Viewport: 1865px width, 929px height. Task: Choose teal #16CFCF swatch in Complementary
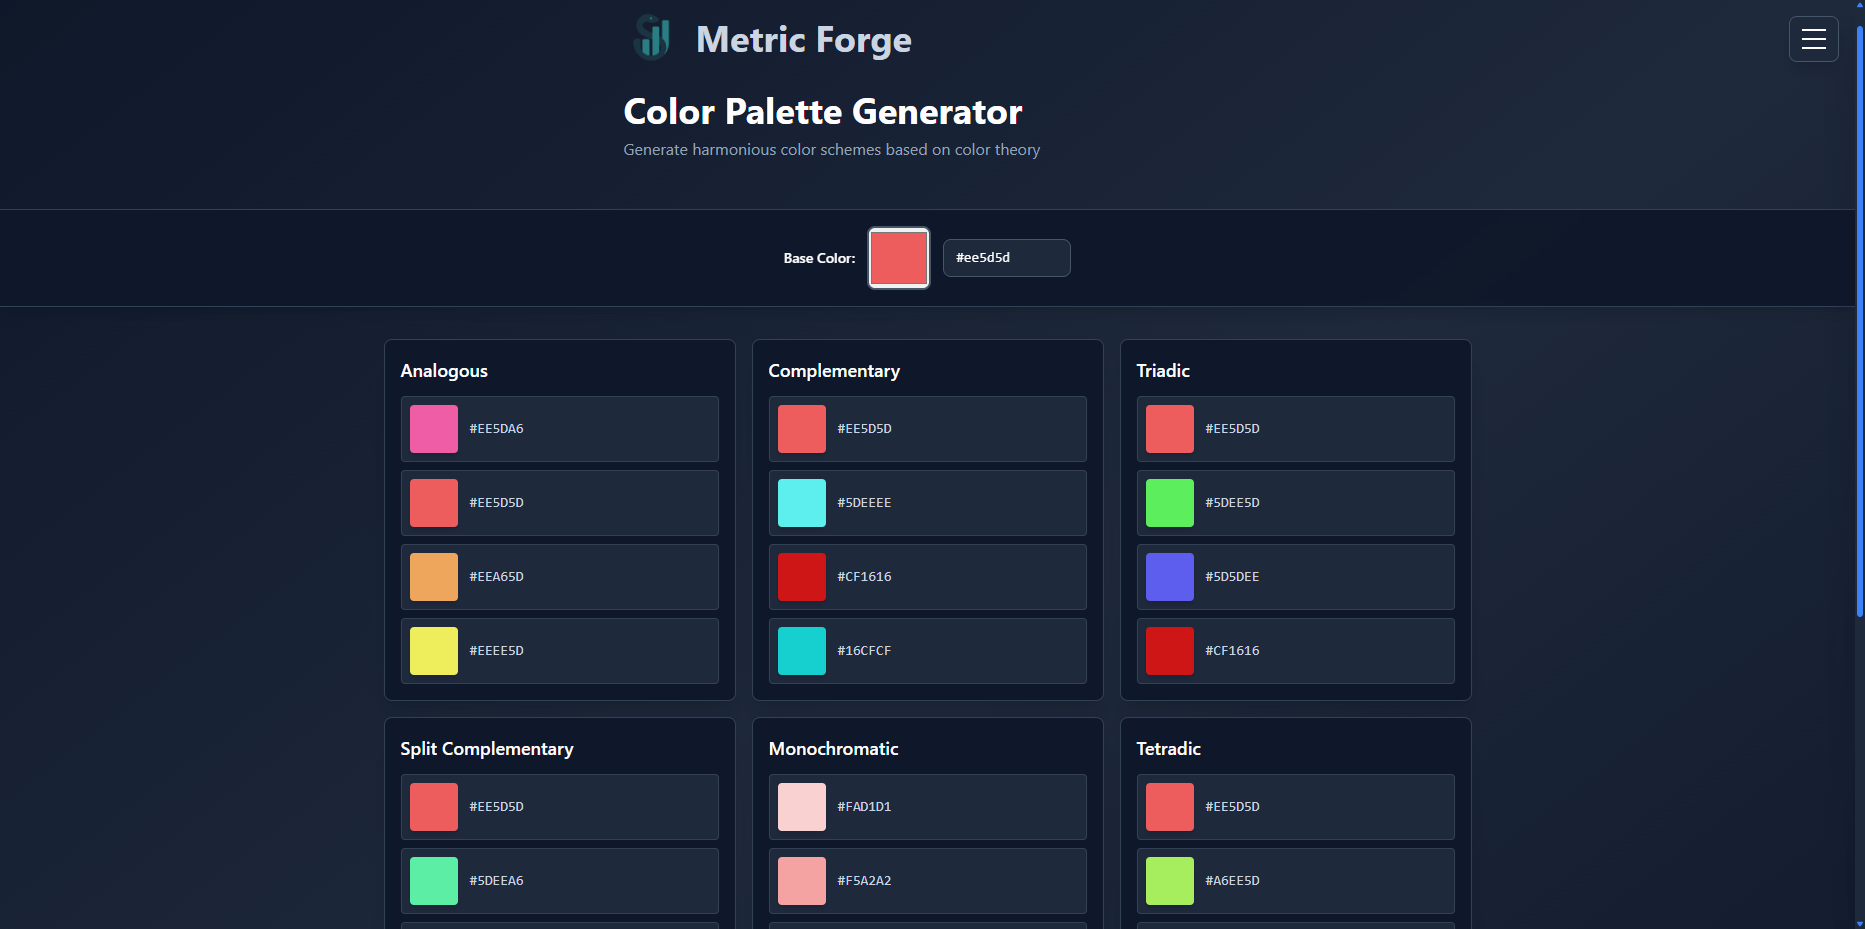tap(802, 651)
